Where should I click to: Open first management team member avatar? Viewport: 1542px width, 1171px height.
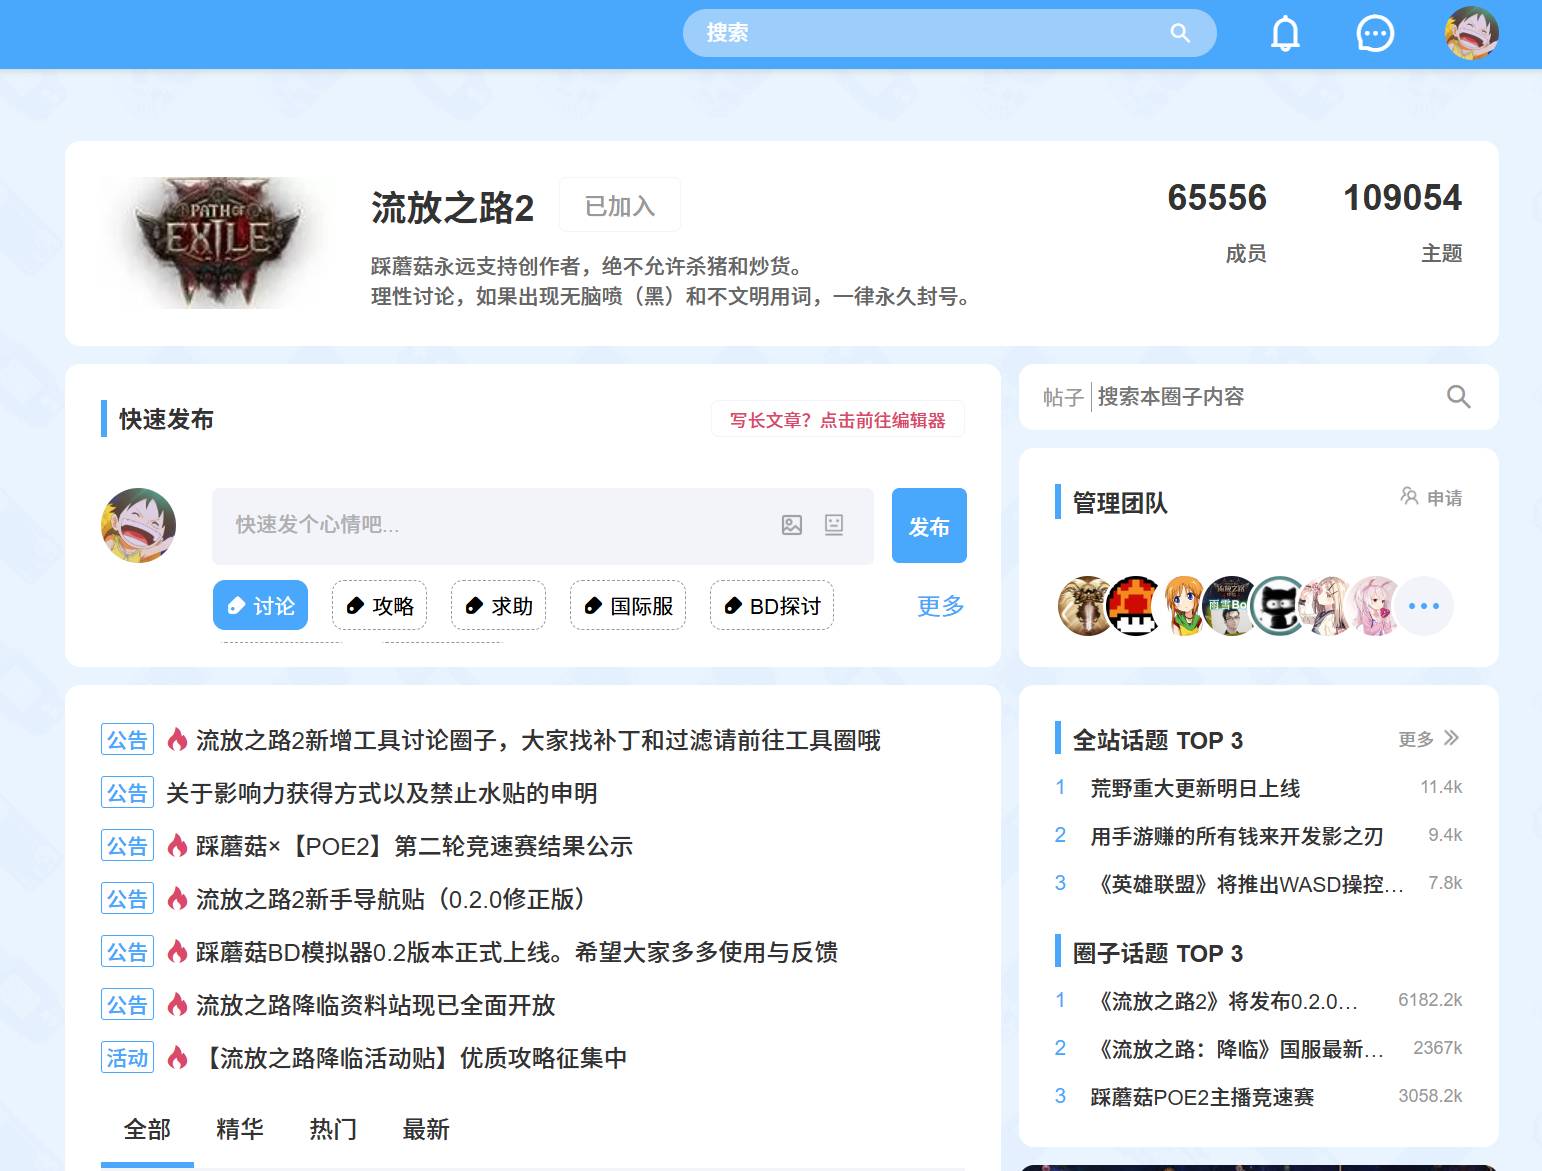click(x=1086, y=606)
